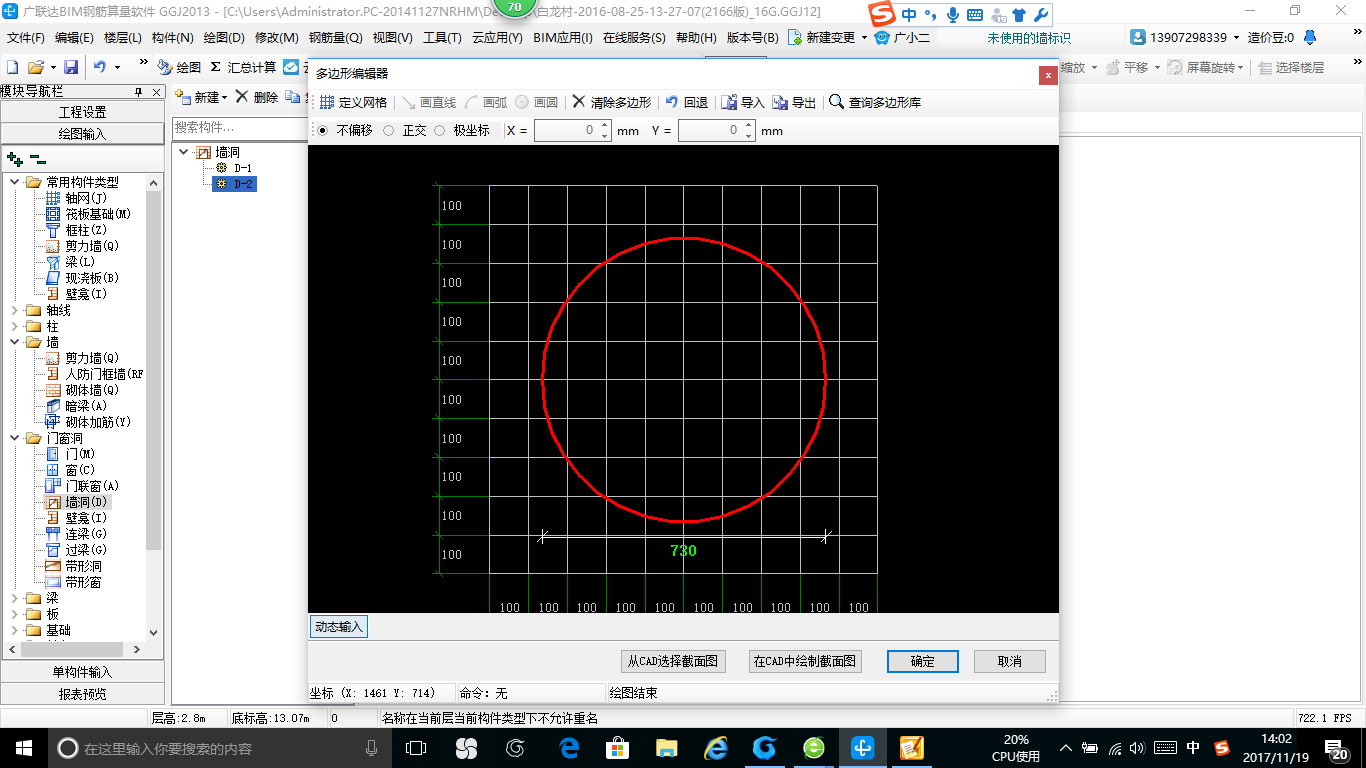Click the 确定 button
This screenshot has width=1366, height=768.
(923, 661)
